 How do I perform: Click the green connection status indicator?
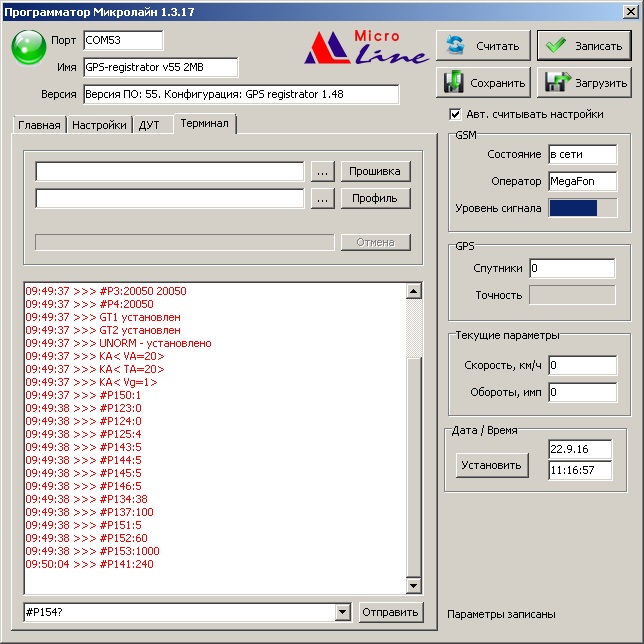(x=29, y=46)
